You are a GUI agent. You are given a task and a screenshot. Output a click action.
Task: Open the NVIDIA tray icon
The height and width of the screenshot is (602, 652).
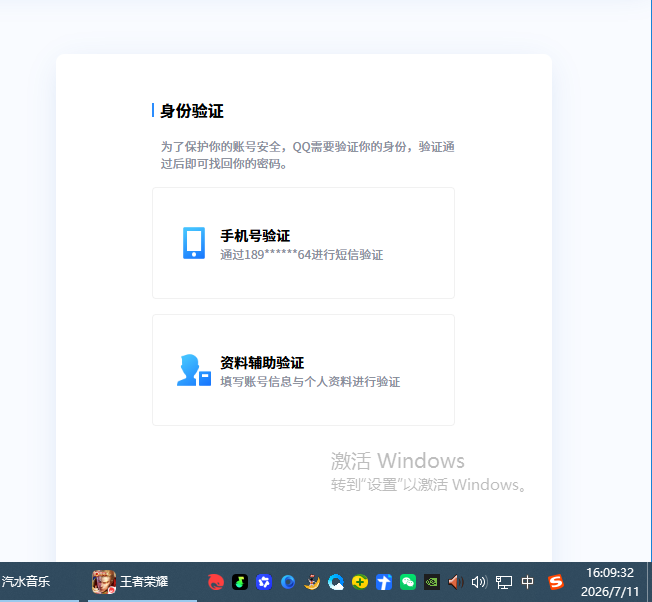pos(432,582)
